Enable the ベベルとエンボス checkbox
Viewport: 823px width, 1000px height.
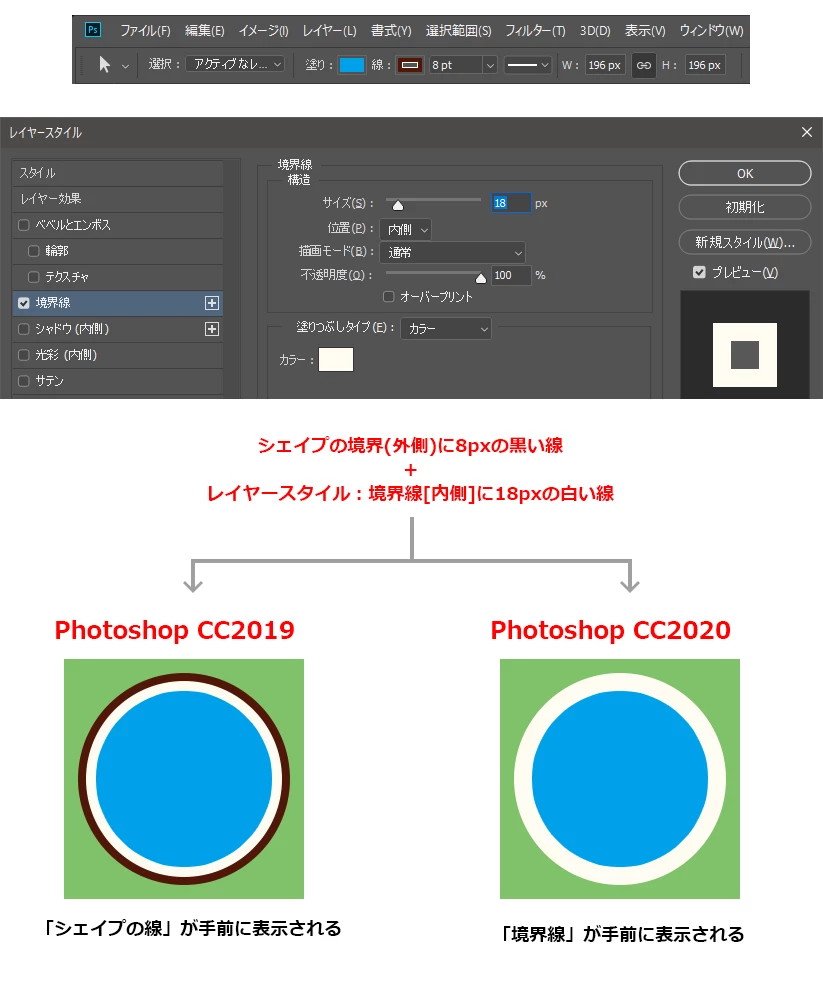(24, 225)
